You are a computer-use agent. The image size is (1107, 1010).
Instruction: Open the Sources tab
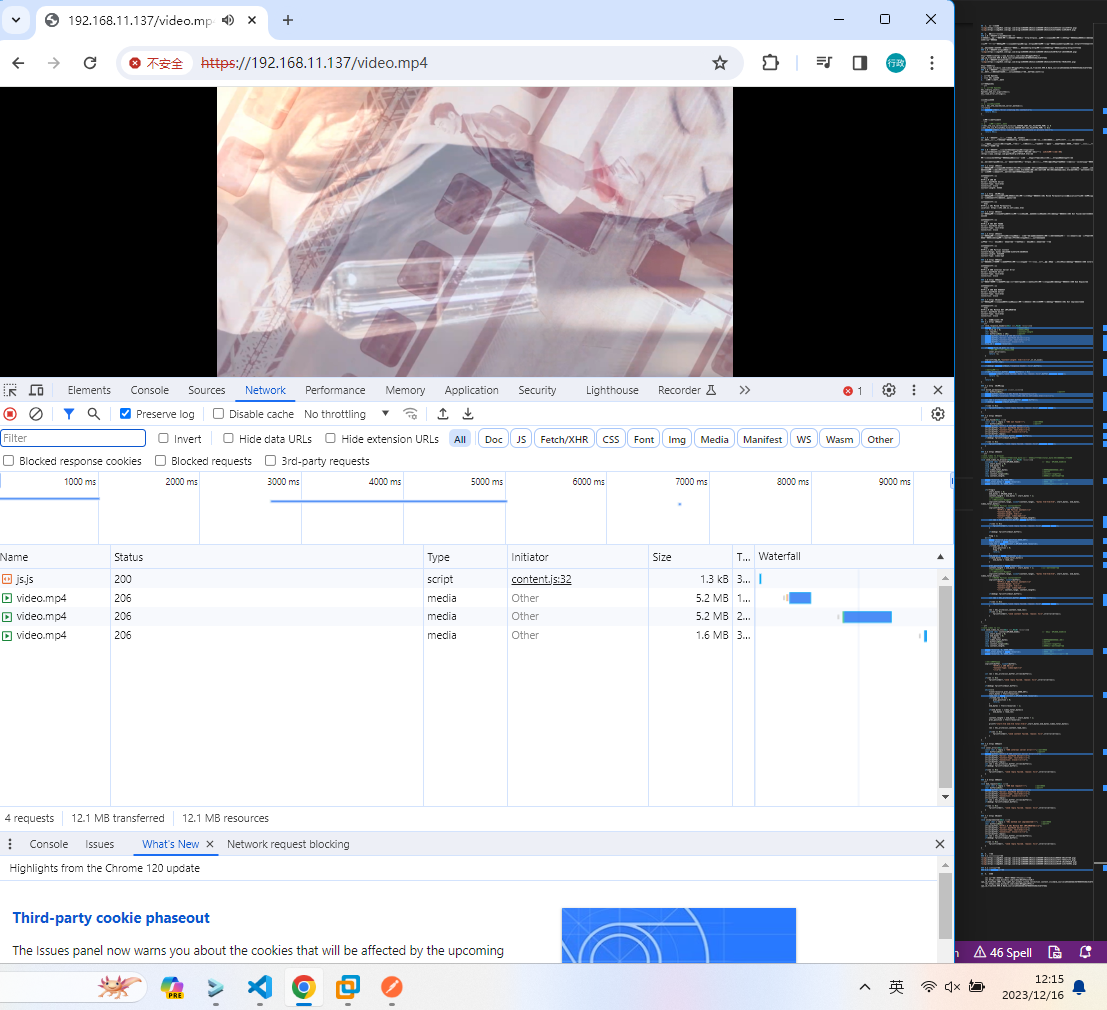[x=206, y=390]
